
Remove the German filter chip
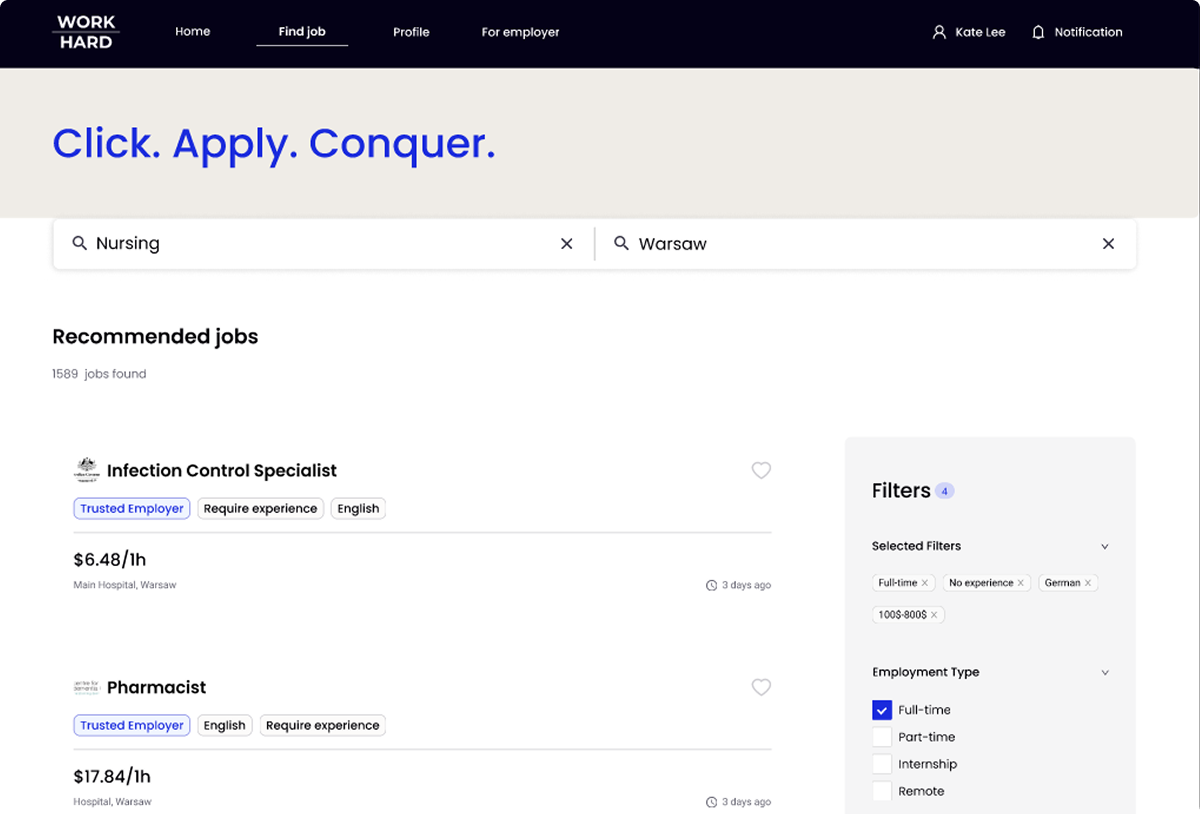[x=1088, y=583]
